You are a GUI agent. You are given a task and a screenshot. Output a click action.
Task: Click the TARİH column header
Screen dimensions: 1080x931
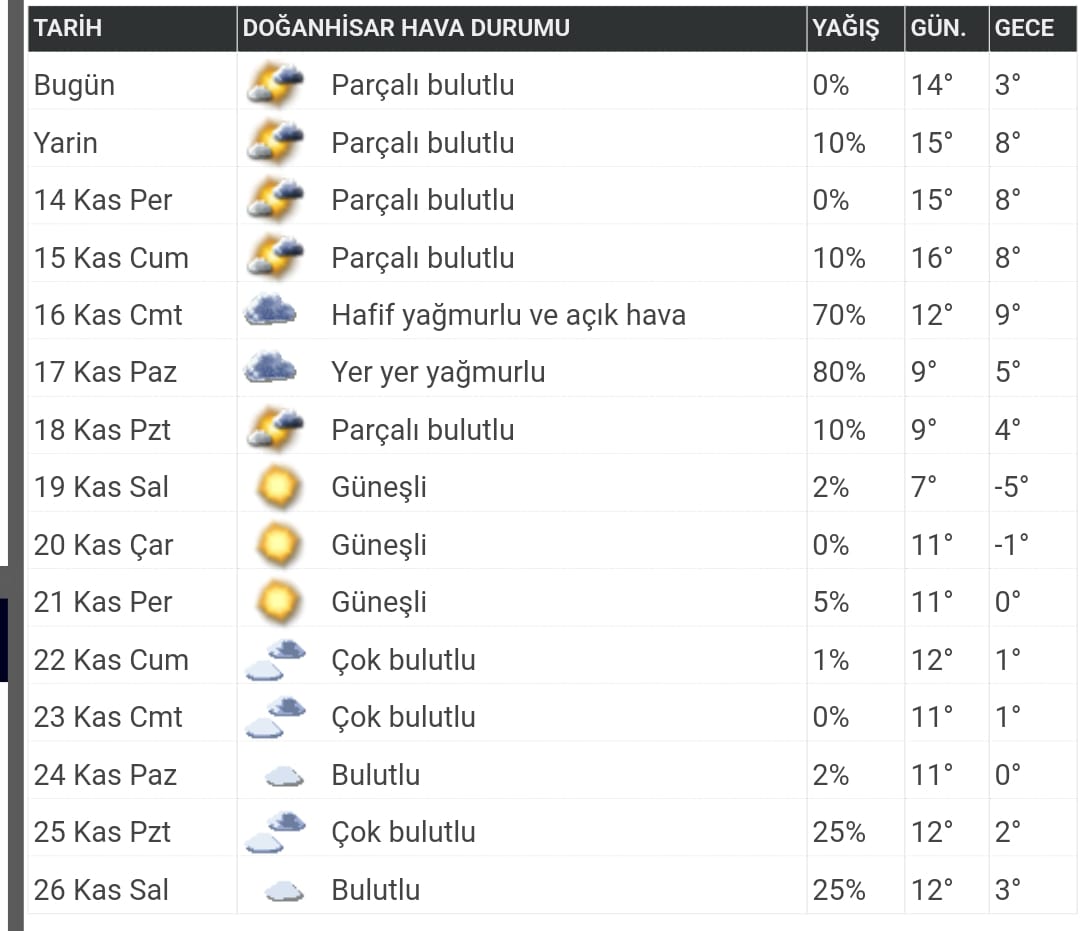[x=68, y=28]
